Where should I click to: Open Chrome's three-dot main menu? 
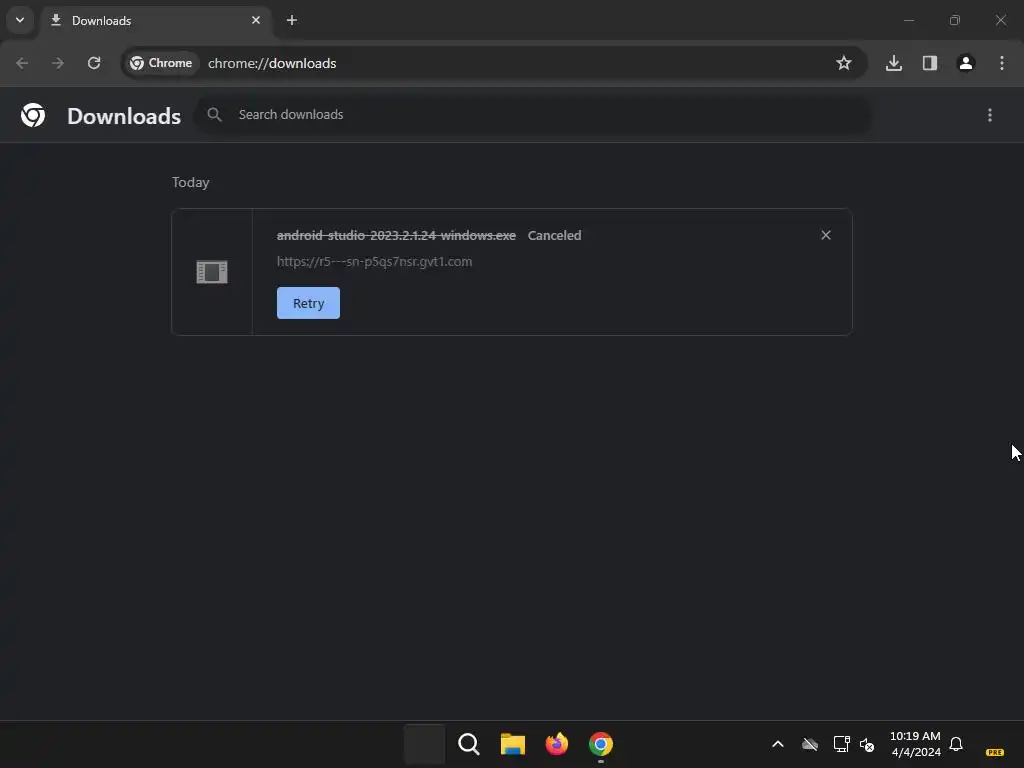1002,63
